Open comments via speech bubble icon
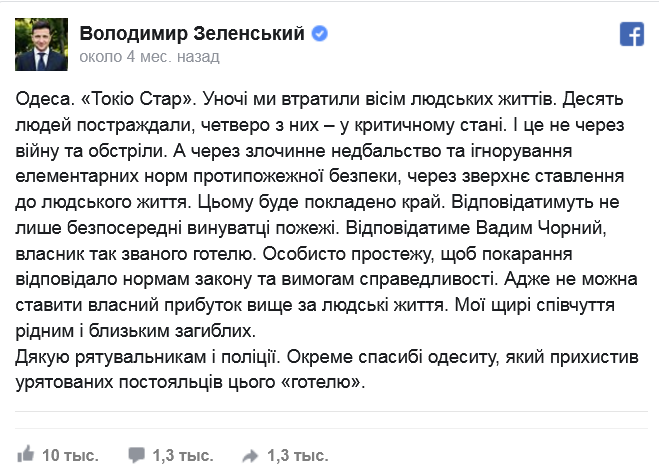The height and width of the screenshot is (469, 659). pos(137,455)
